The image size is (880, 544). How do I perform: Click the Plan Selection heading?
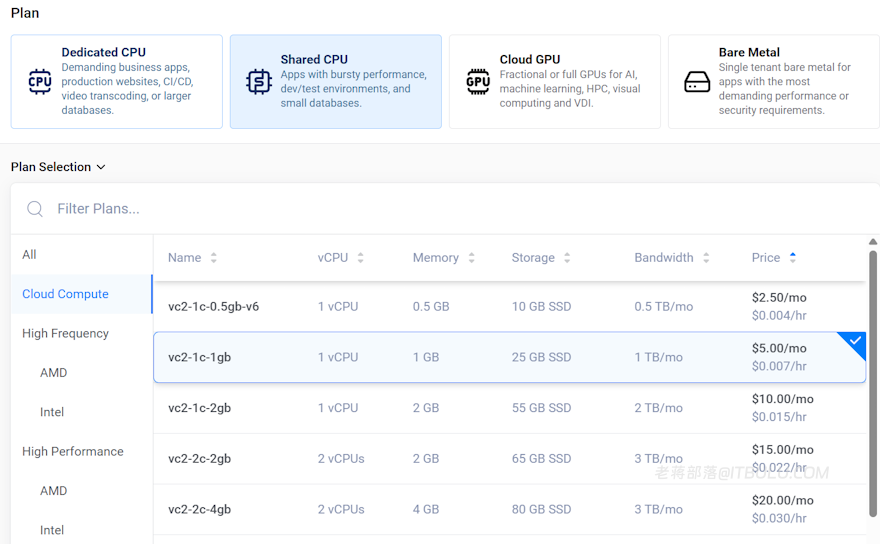pyautogui.click(x=51, y=167)
